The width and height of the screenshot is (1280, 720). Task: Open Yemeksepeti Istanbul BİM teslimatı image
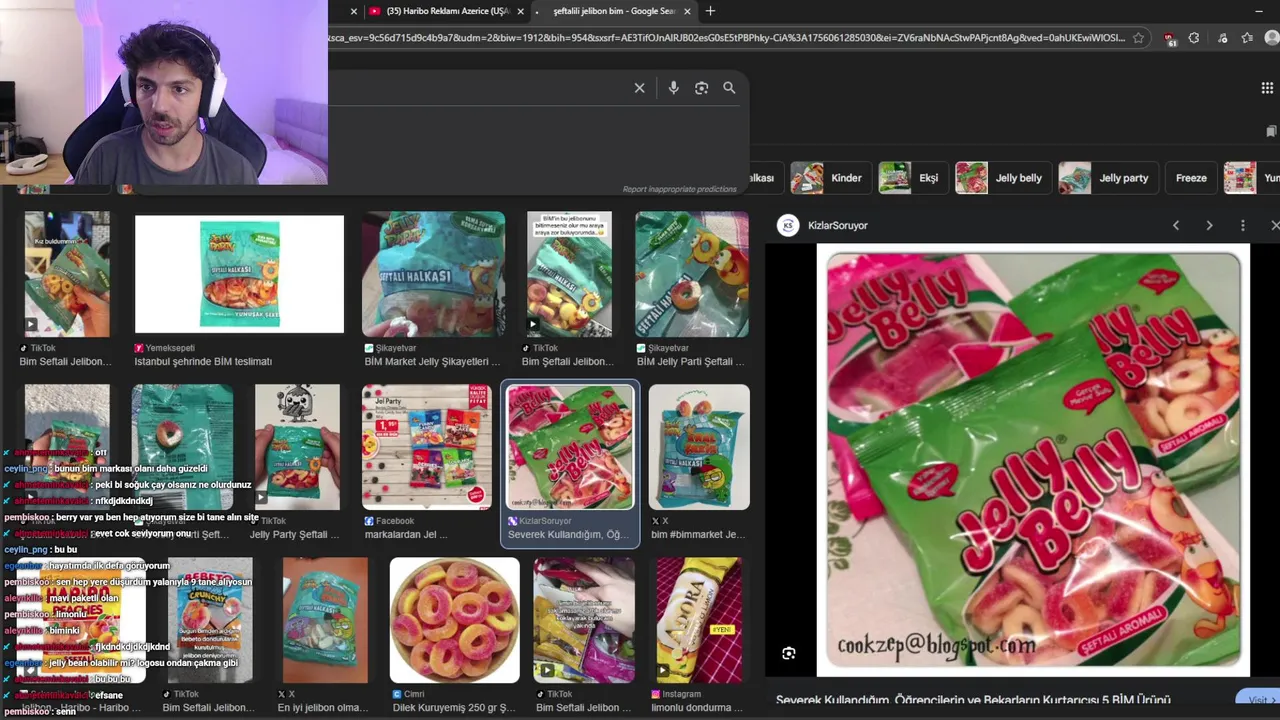239,274
